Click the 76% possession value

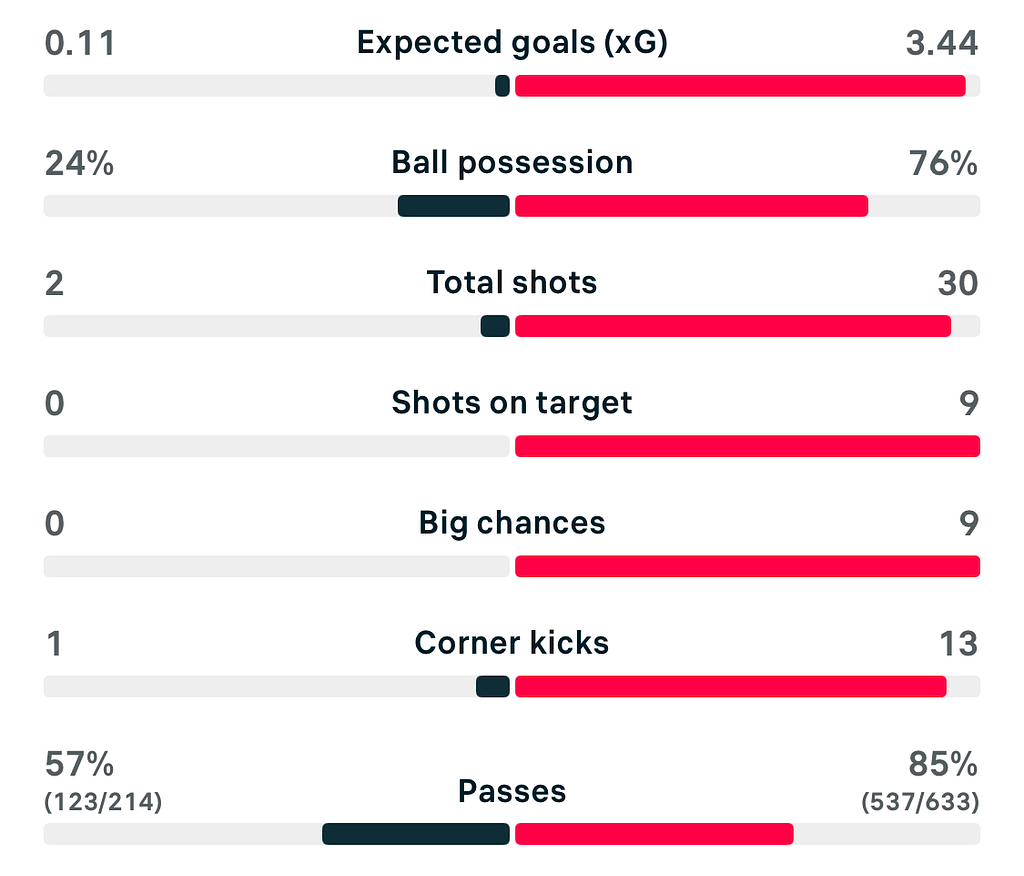pos(943,163)
